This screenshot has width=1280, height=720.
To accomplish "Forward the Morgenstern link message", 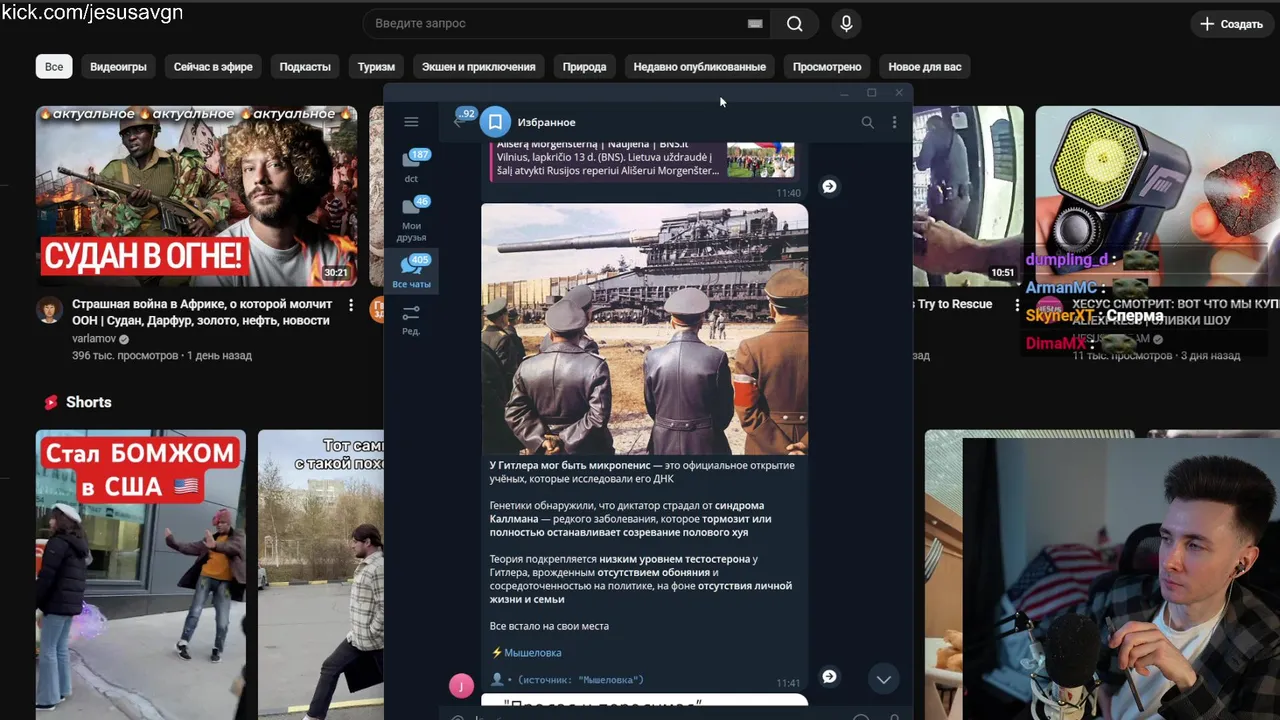I will coord(829,187).
